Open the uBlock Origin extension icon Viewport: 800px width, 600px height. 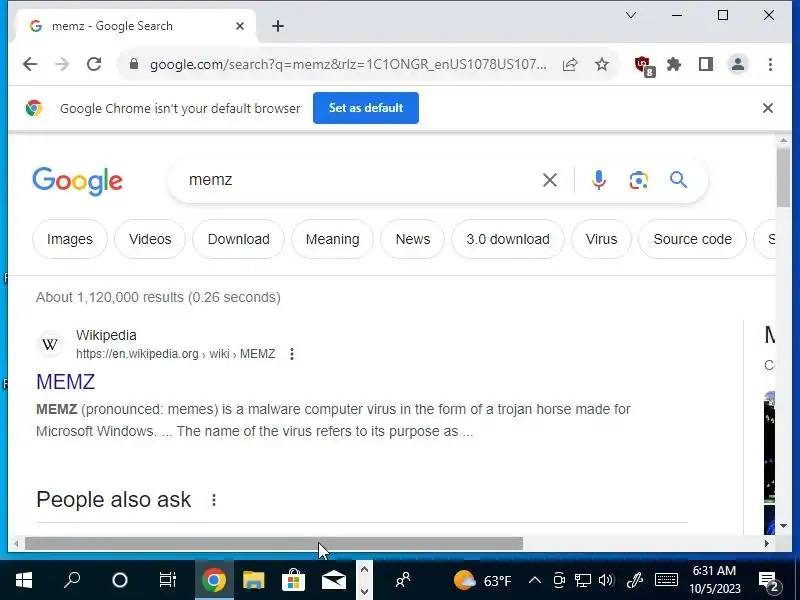click(x=644, y=66)
